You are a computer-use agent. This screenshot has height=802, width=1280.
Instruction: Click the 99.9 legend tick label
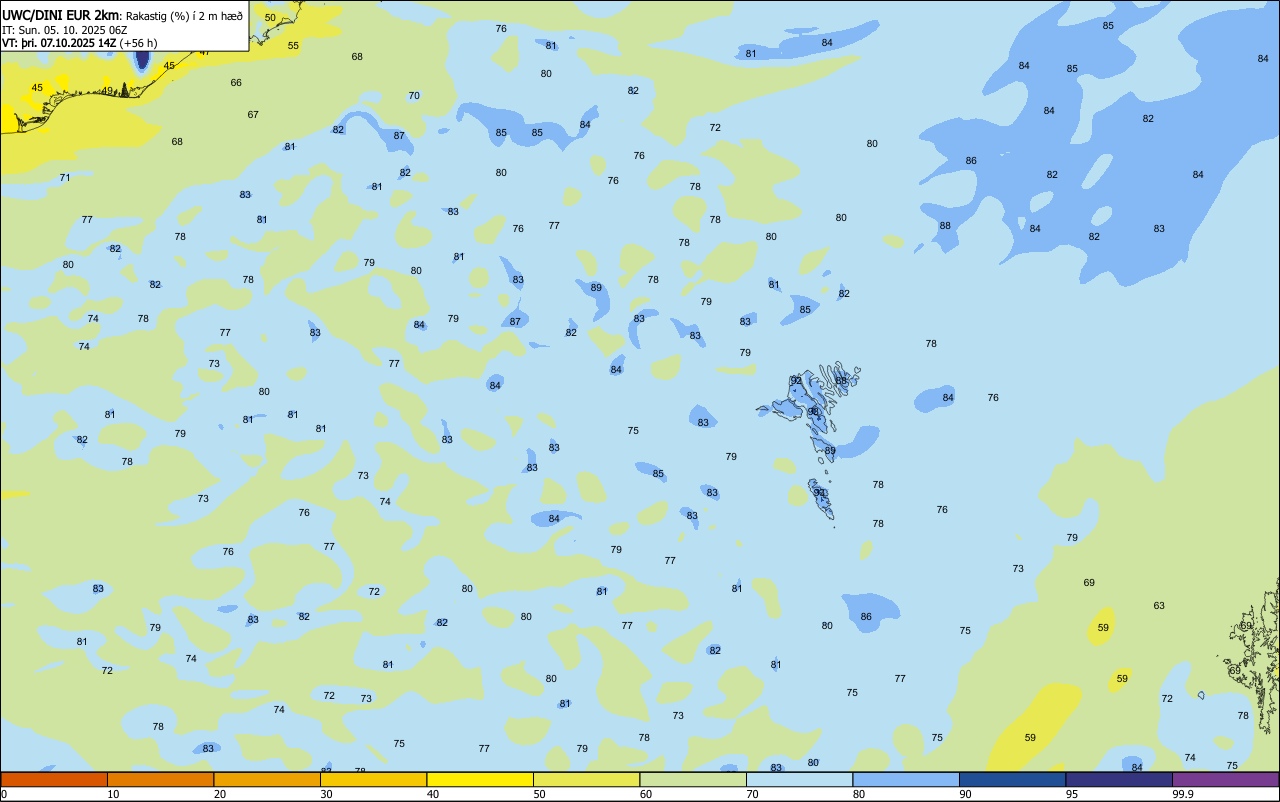[x=1183, y=794]
